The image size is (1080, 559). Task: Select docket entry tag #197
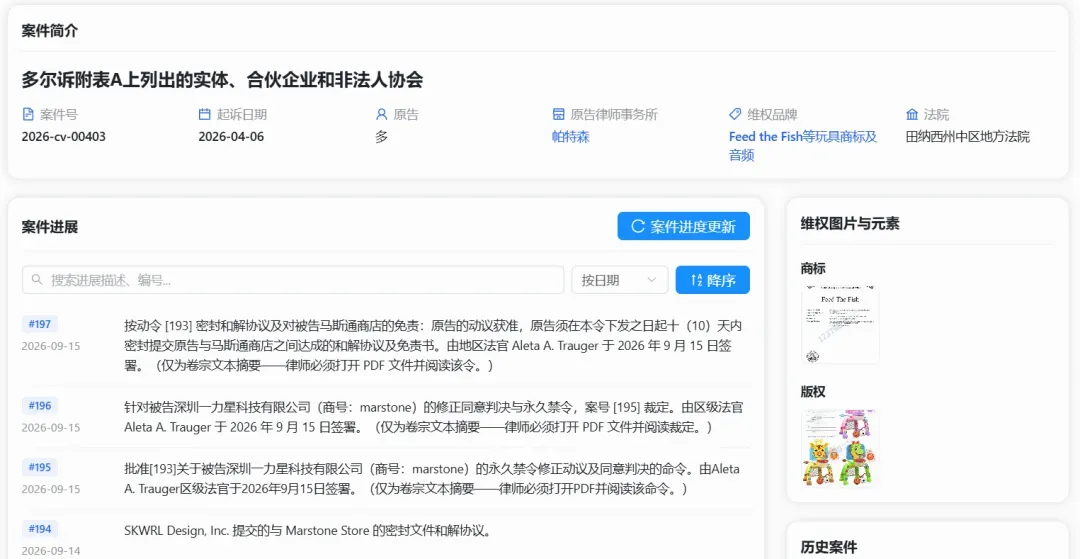pos(40,324)
